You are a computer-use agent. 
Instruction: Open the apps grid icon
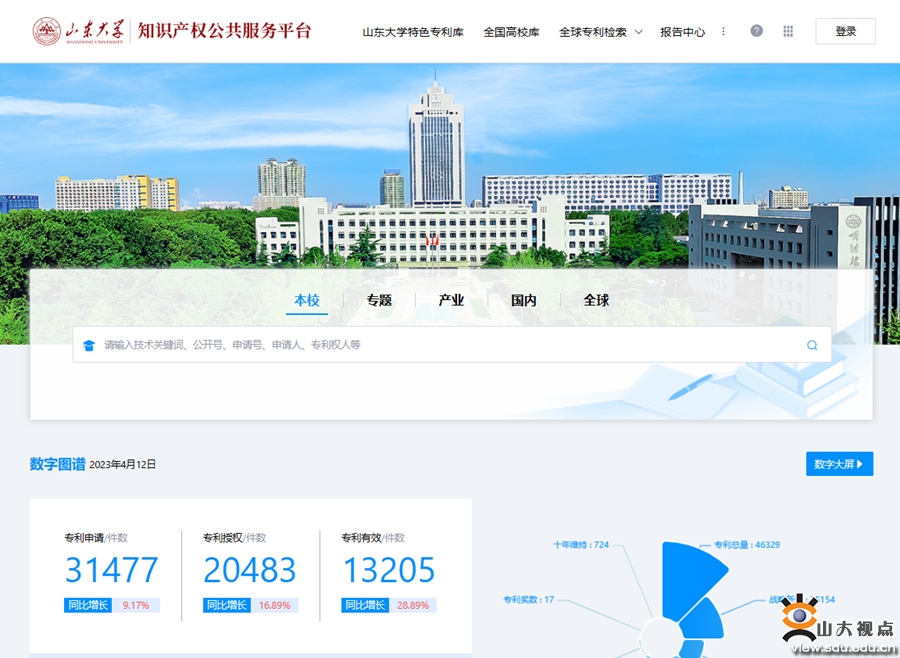click(x=788, y=31)
